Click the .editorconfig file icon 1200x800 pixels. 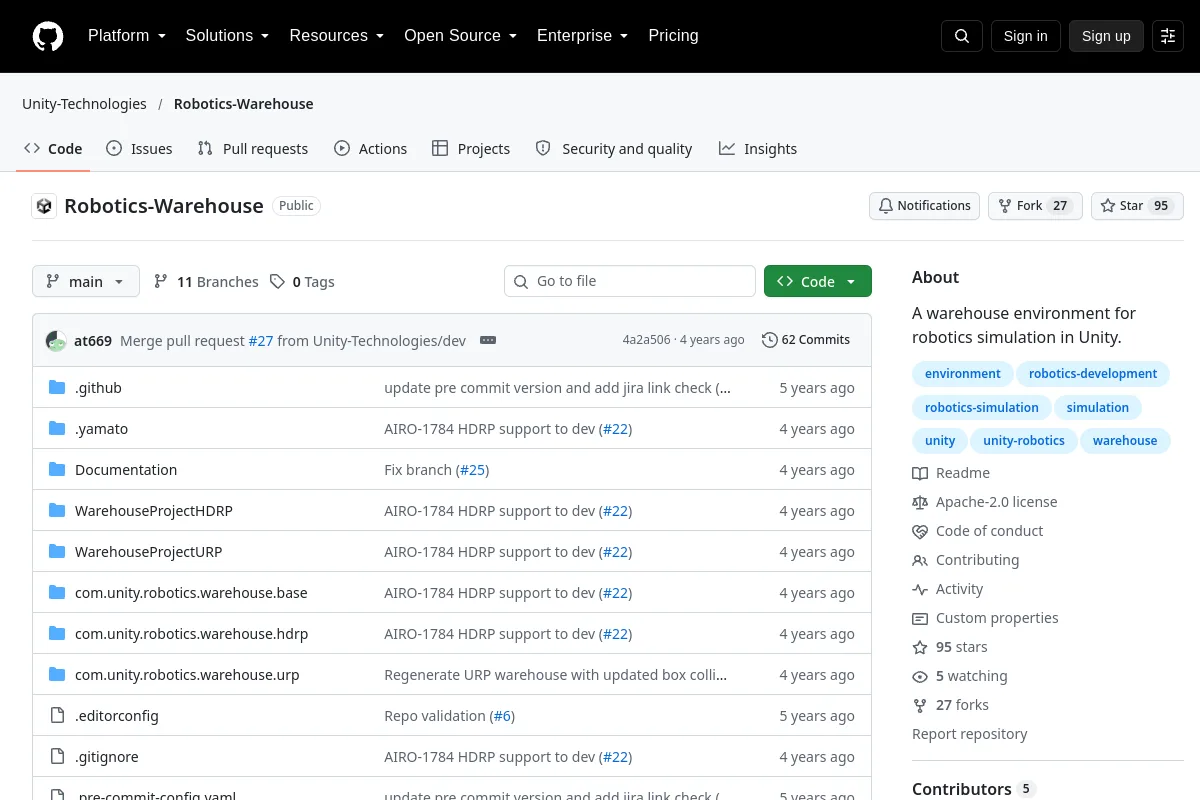57,716
